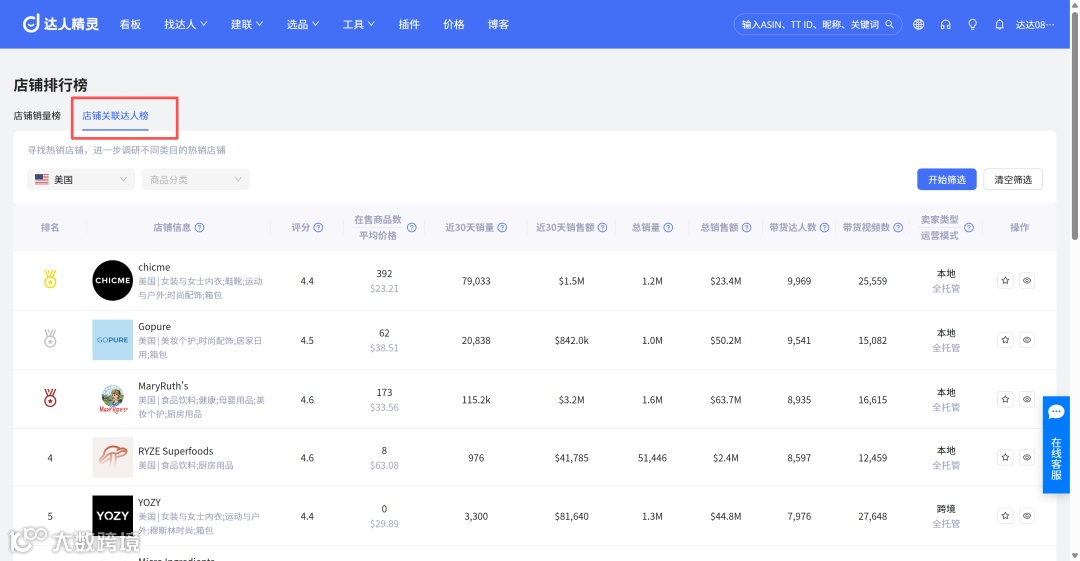Open the 达达08 account menu
1080x561 pixels.
click(x=1035, y=24)
